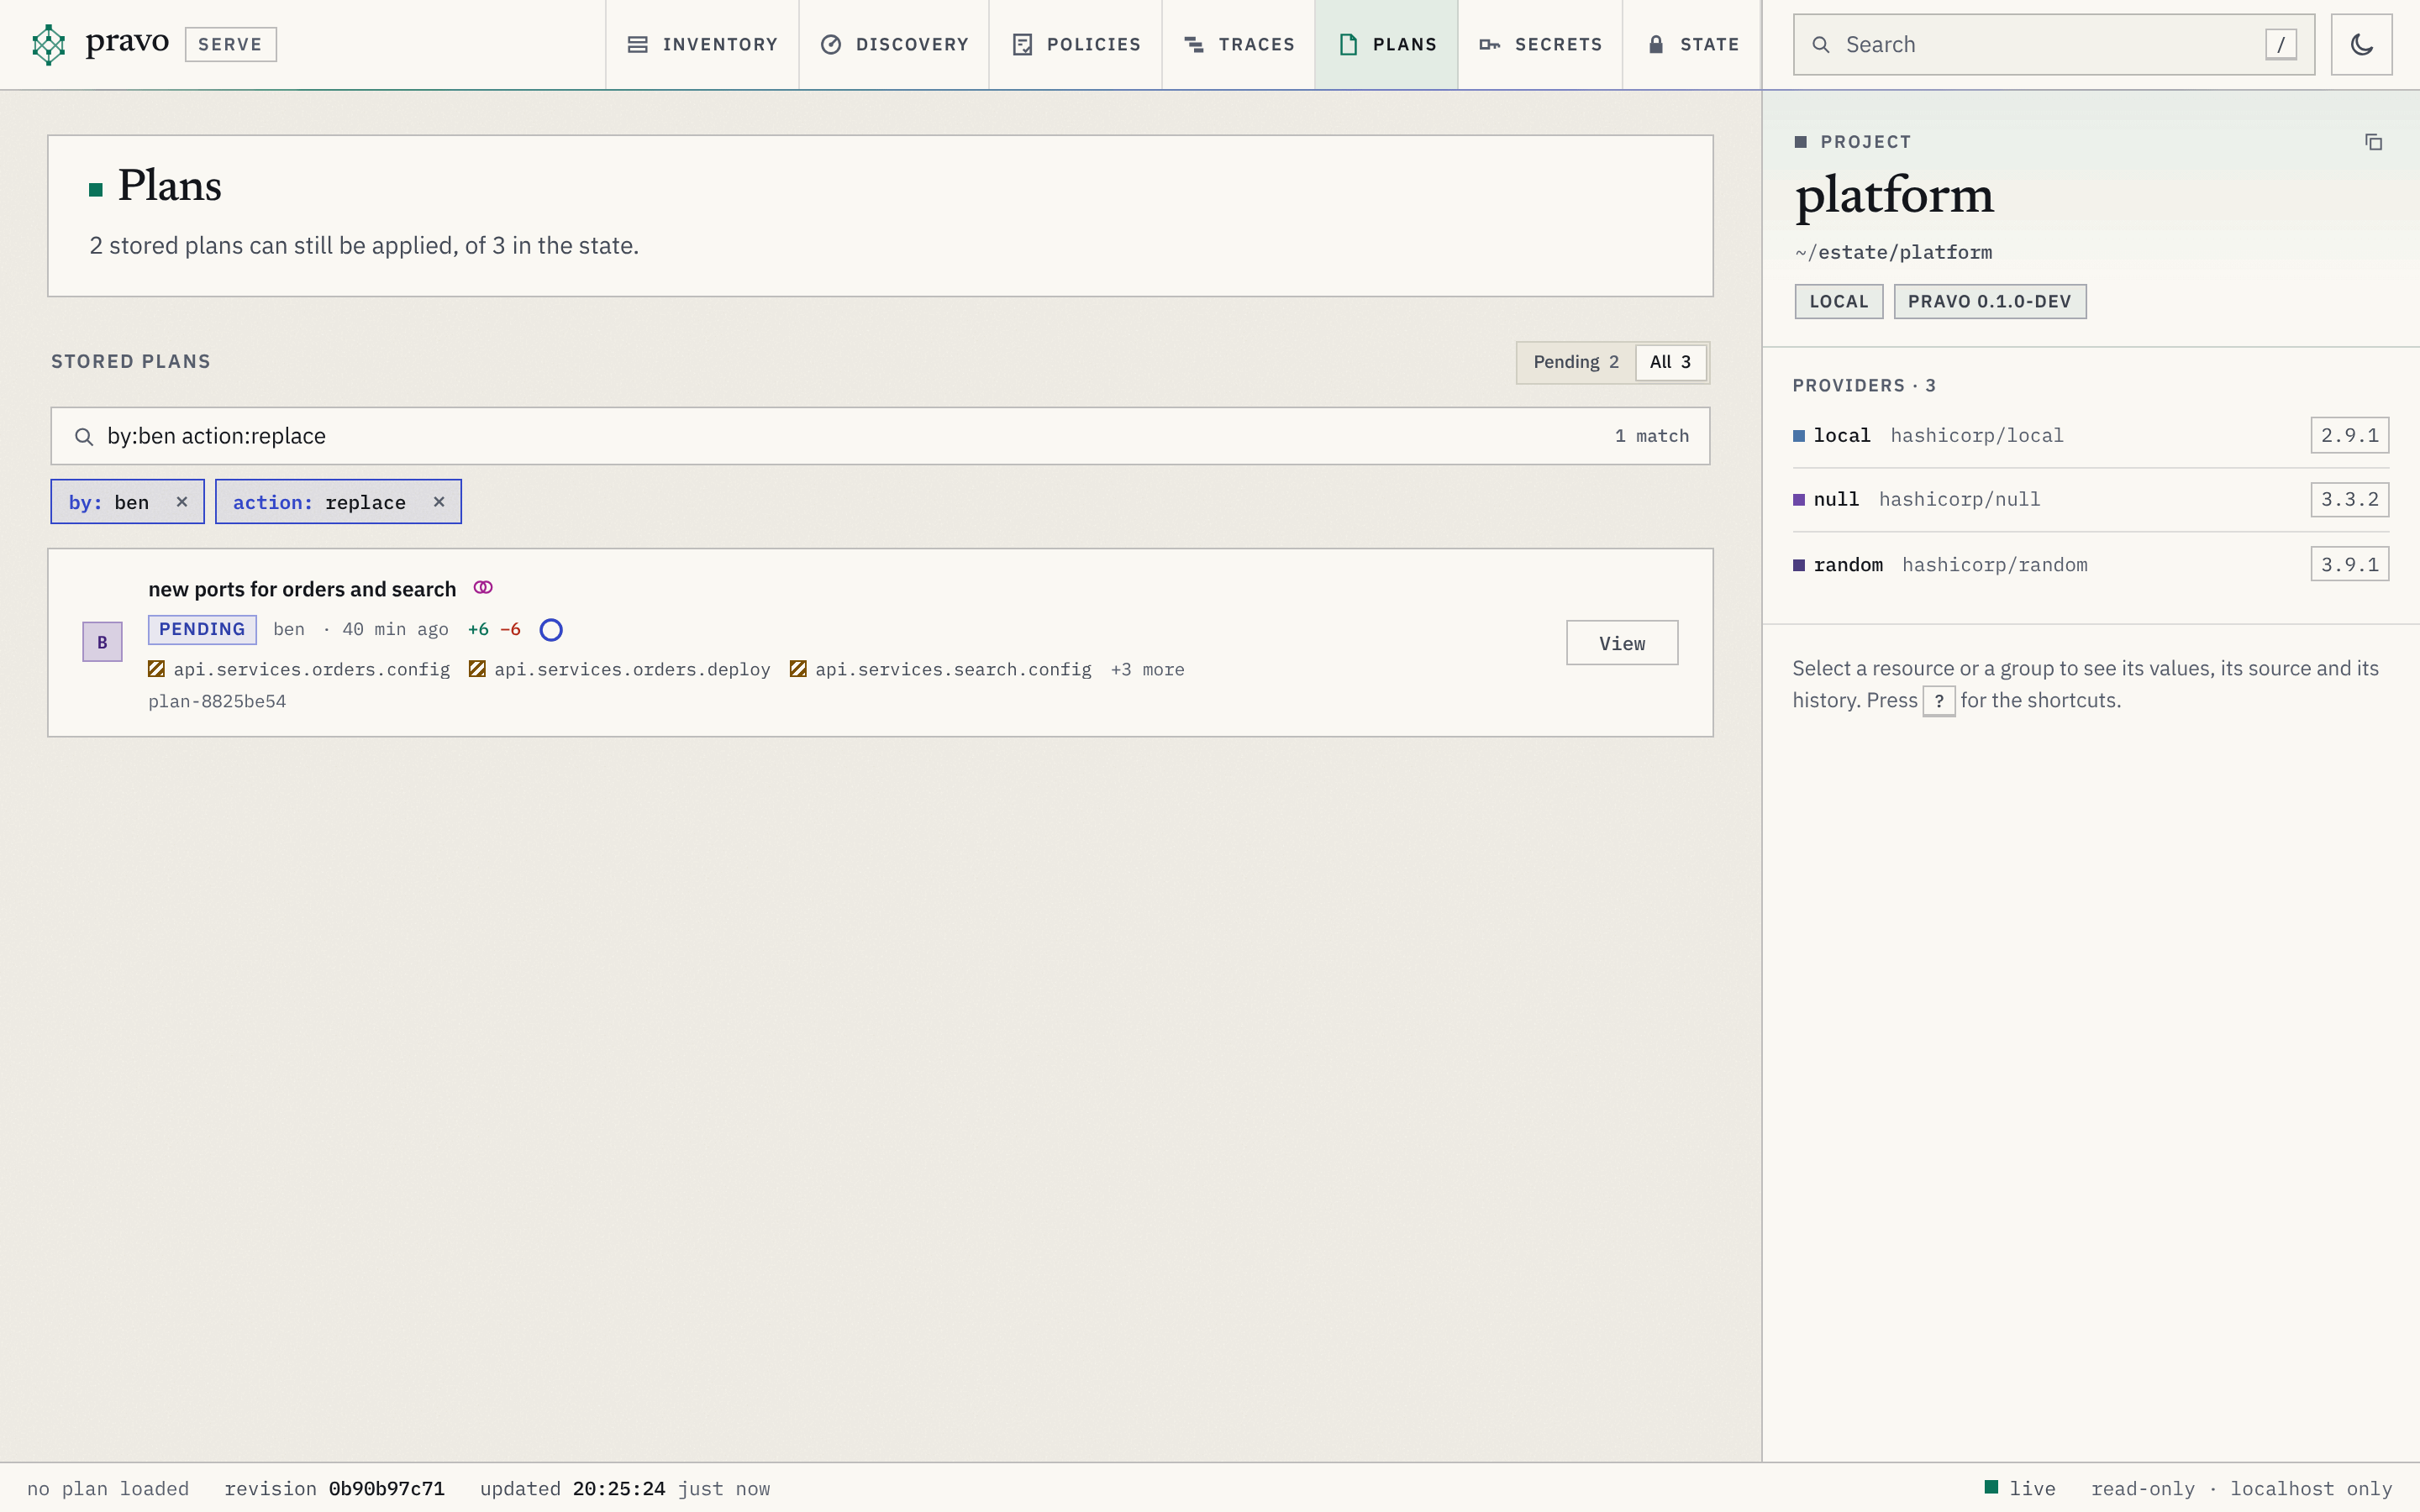2420x1512 pixels.
Task: Click the SERVE badge
Action: [x=230, y=44]
